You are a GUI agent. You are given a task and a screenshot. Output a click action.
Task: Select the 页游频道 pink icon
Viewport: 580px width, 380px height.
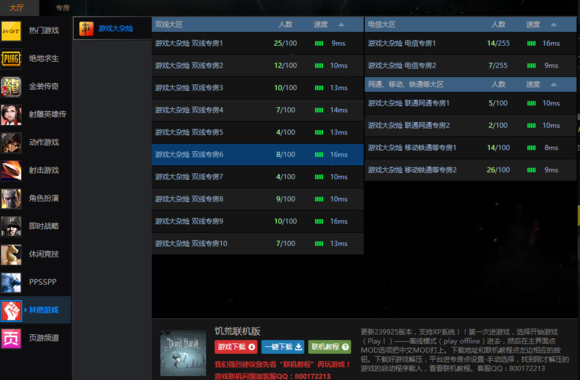[x=11, y=338]
